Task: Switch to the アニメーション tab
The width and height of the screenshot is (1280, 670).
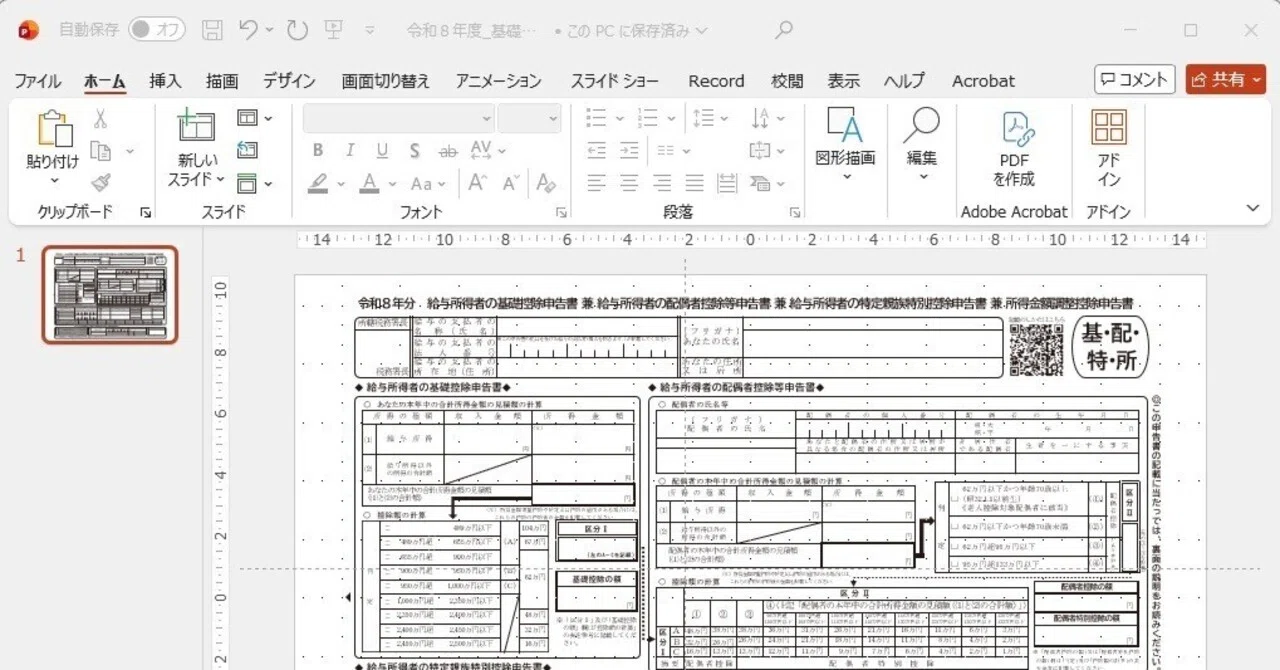Action: click(499, 81)
